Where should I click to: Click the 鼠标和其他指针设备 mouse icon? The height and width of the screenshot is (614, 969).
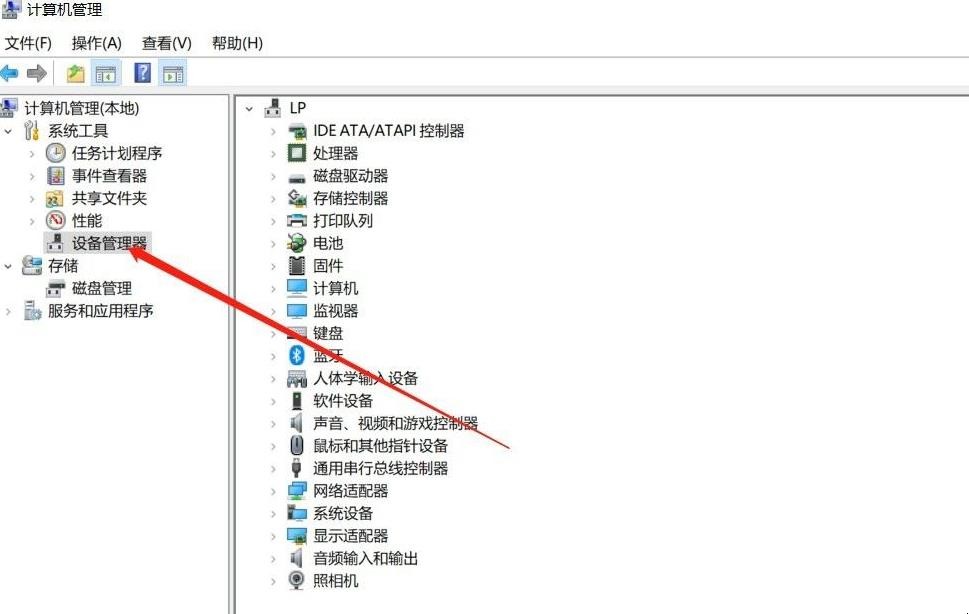(x=297, y=445)
